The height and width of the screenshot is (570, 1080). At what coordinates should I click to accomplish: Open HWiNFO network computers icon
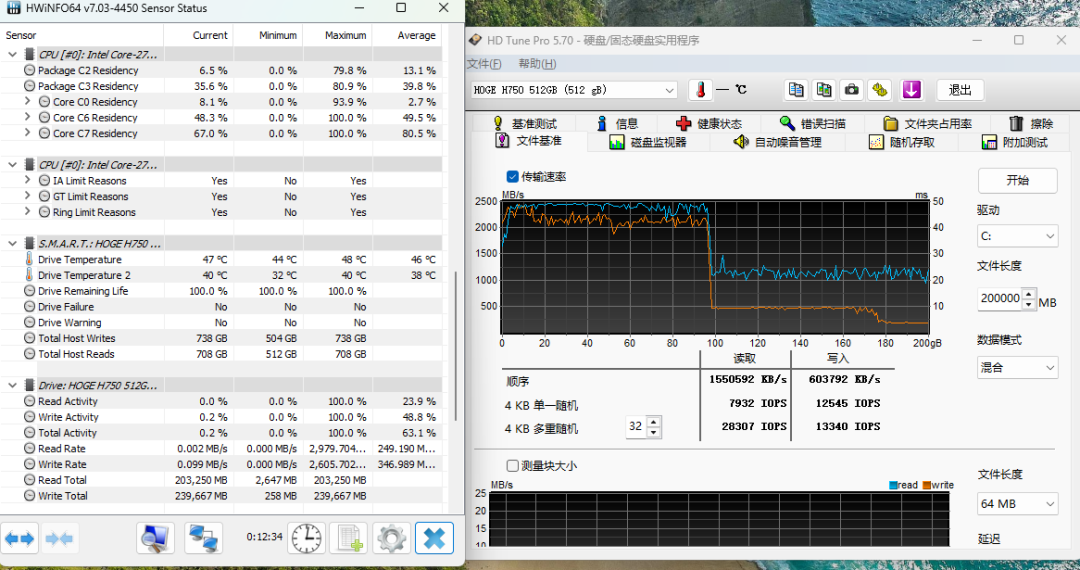[x=203, y=538]
